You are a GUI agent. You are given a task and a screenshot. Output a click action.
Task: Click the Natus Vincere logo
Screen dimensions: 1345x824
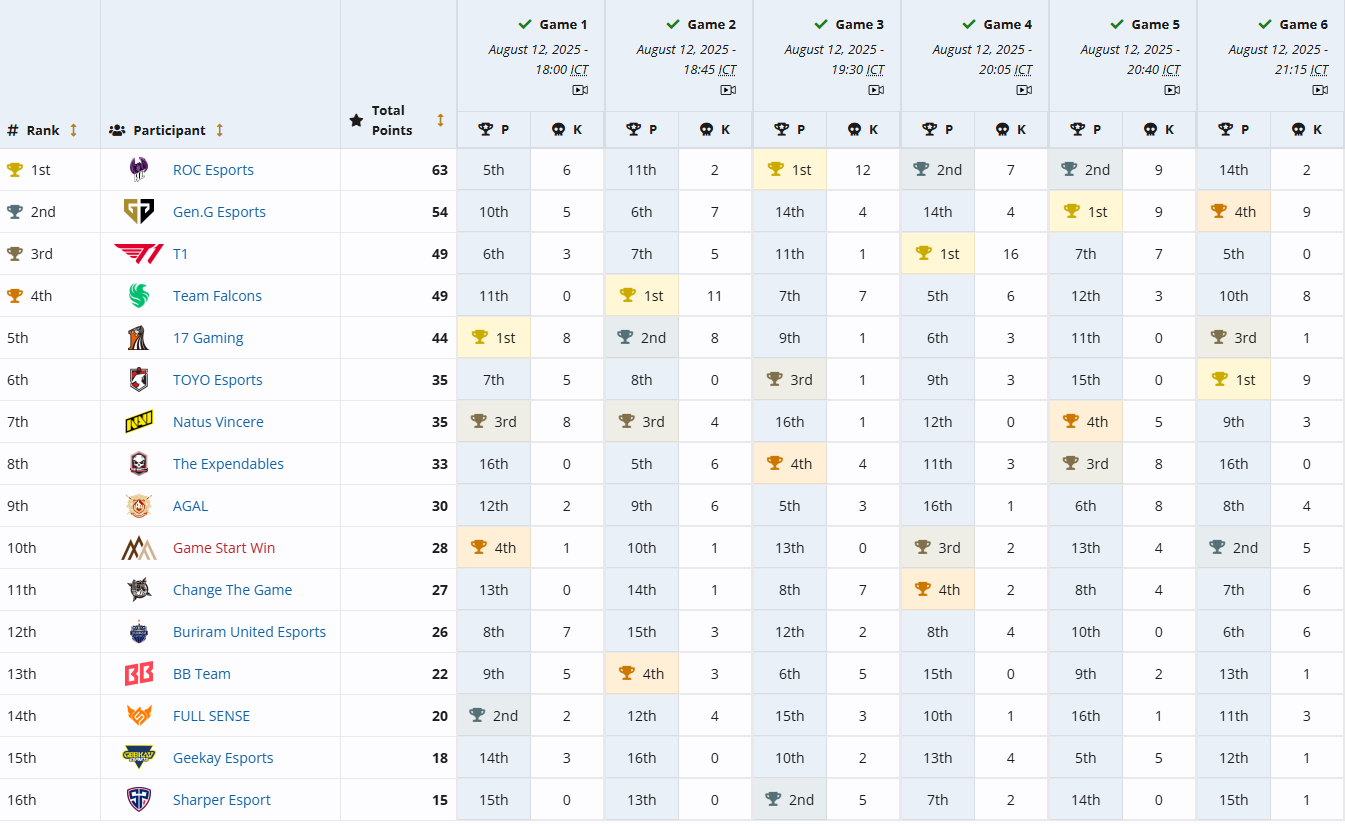point(138,422)
